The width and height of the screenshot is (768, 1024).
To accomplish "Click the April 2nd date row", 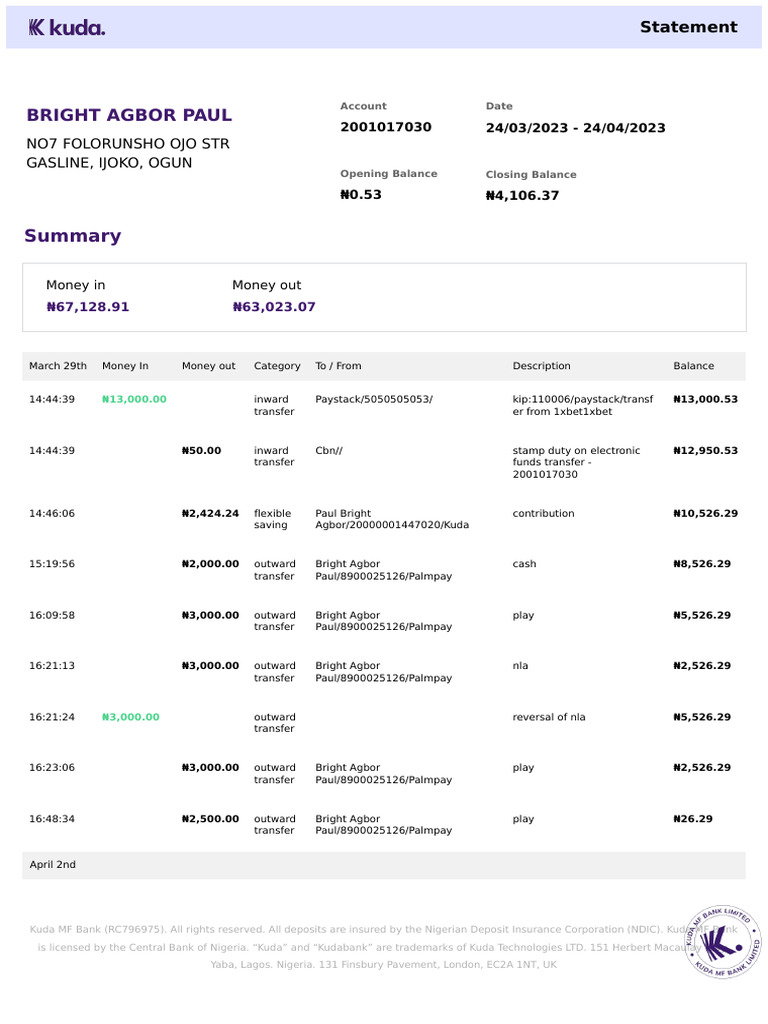I will pos(53,865).
